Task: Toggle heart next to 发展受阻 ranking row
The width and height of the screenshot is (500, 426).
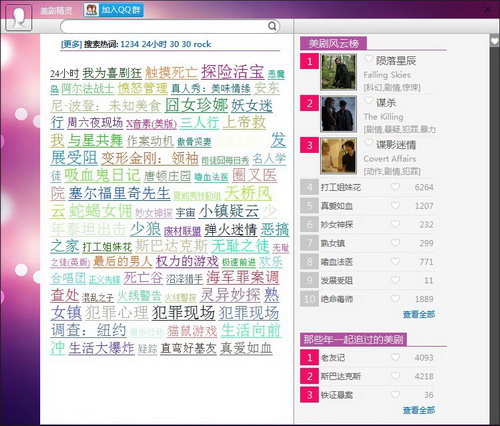Action: pos(395,280)
